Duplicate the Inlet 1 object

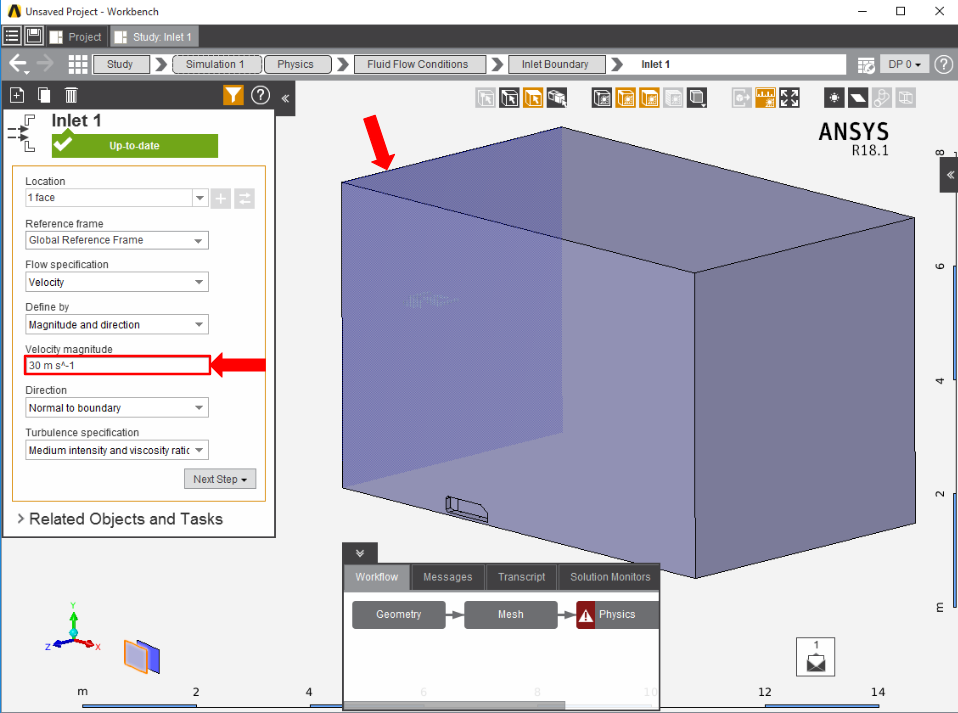tap(44, 95)
